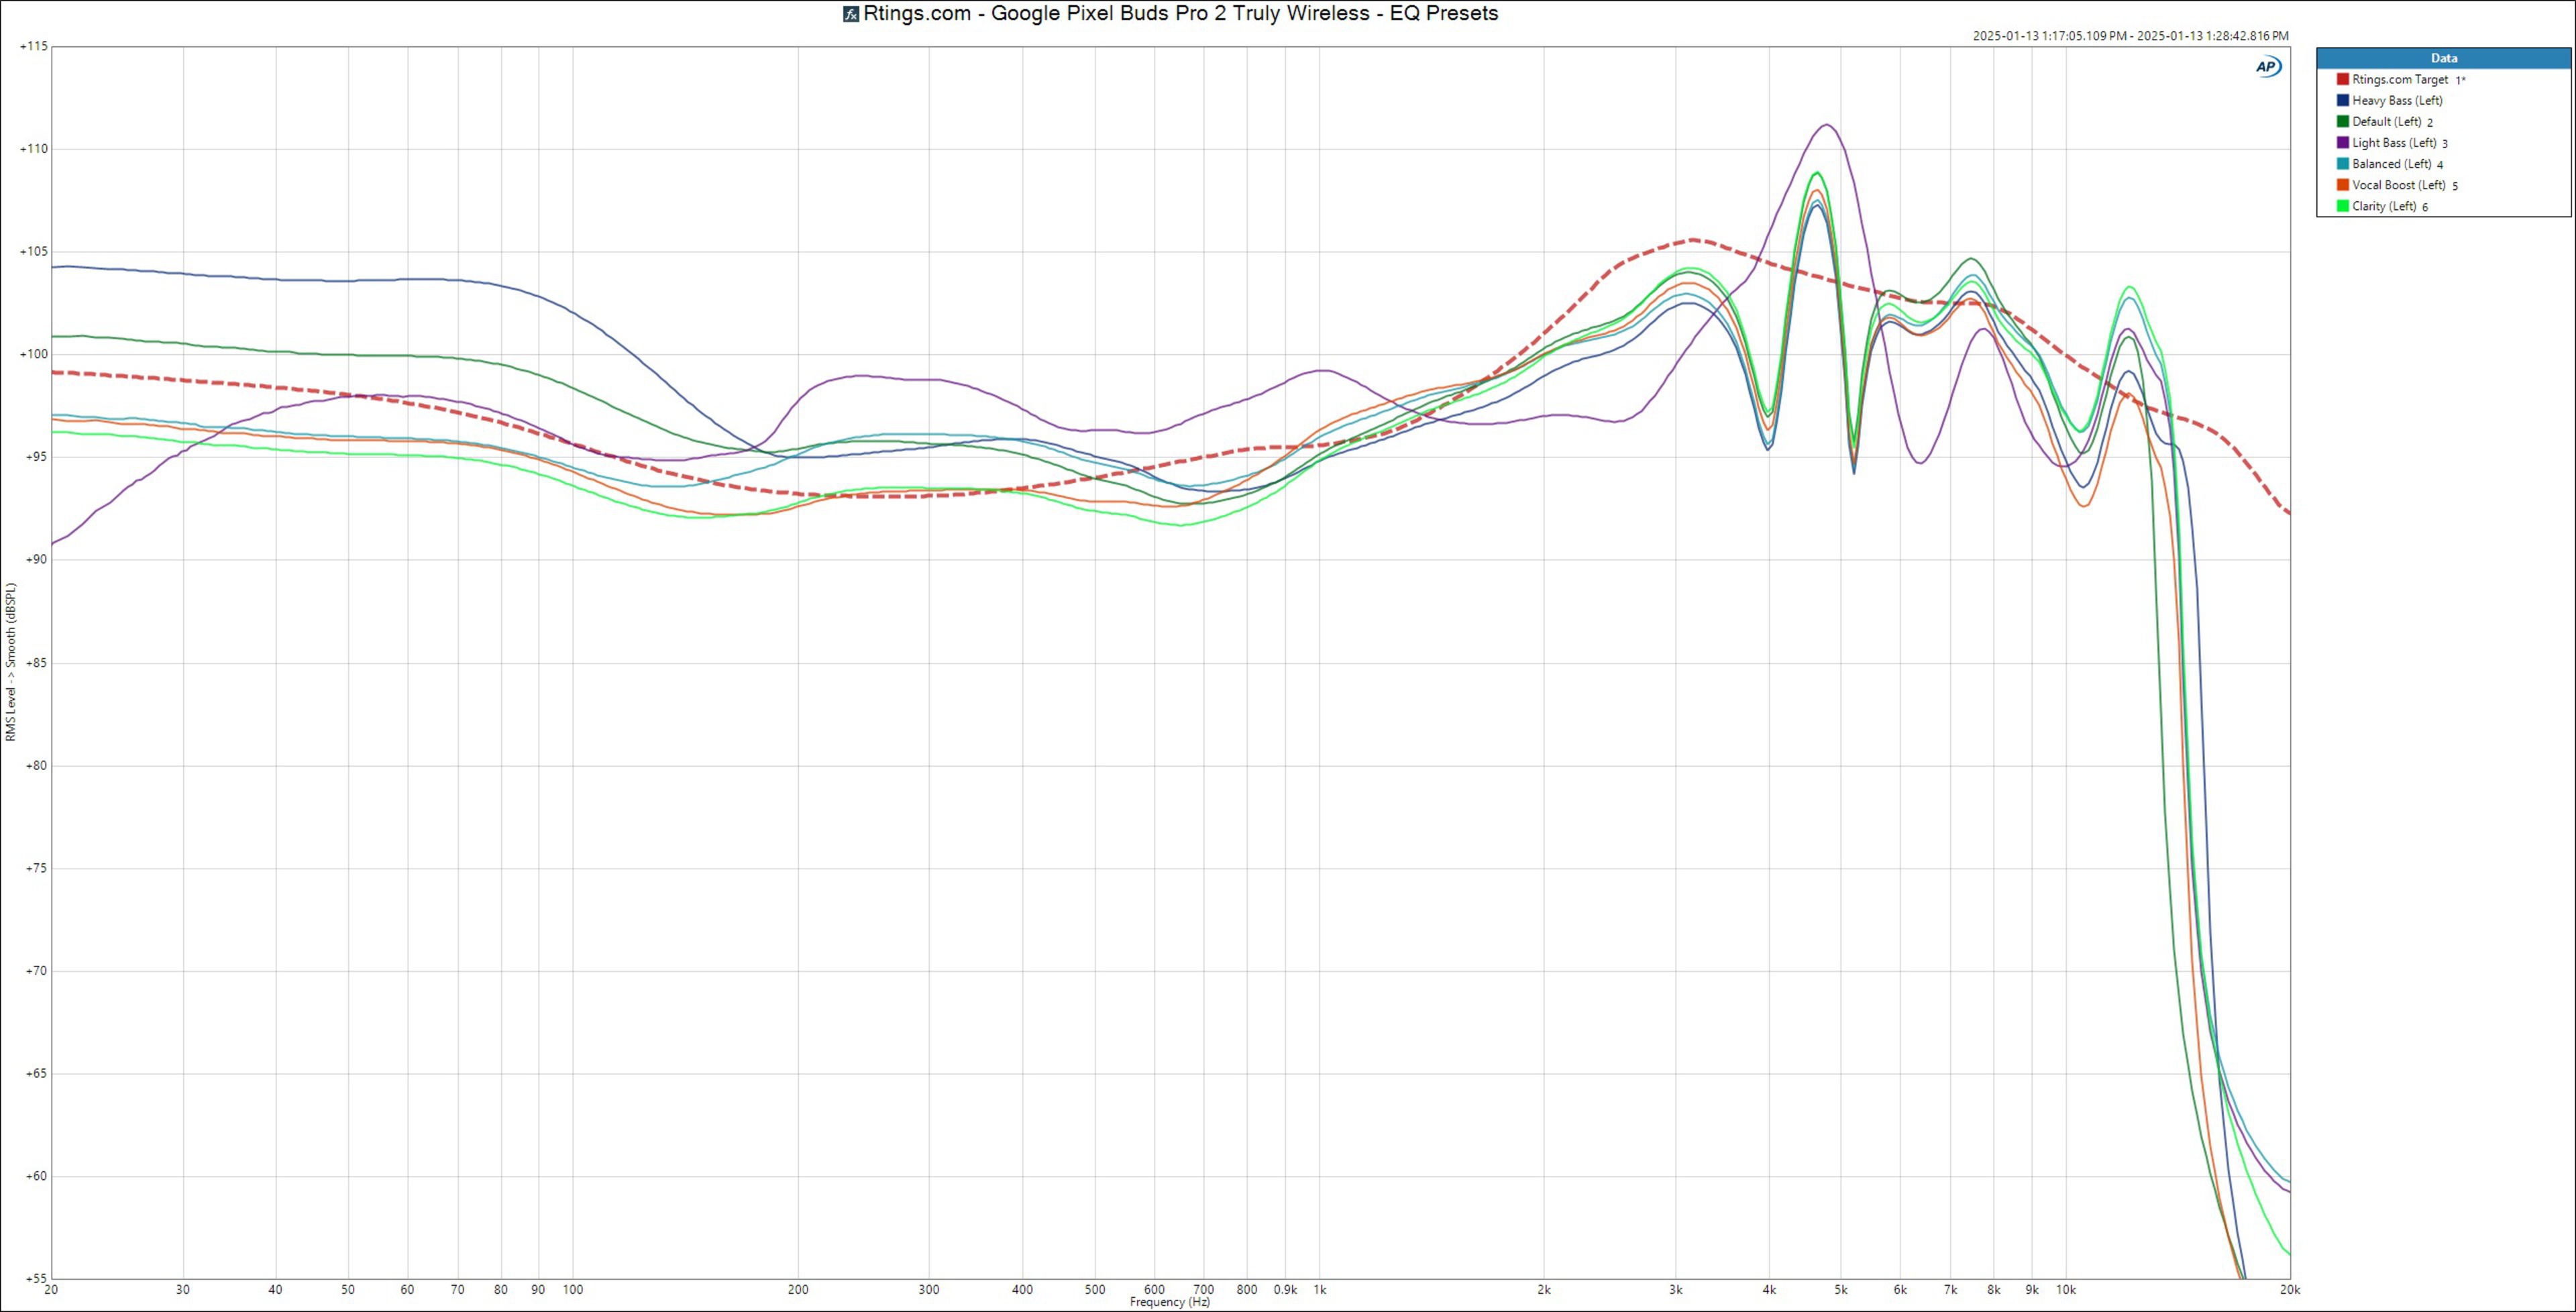Click the Frequency (Hz) axis label

[x=1169, y=1302]
